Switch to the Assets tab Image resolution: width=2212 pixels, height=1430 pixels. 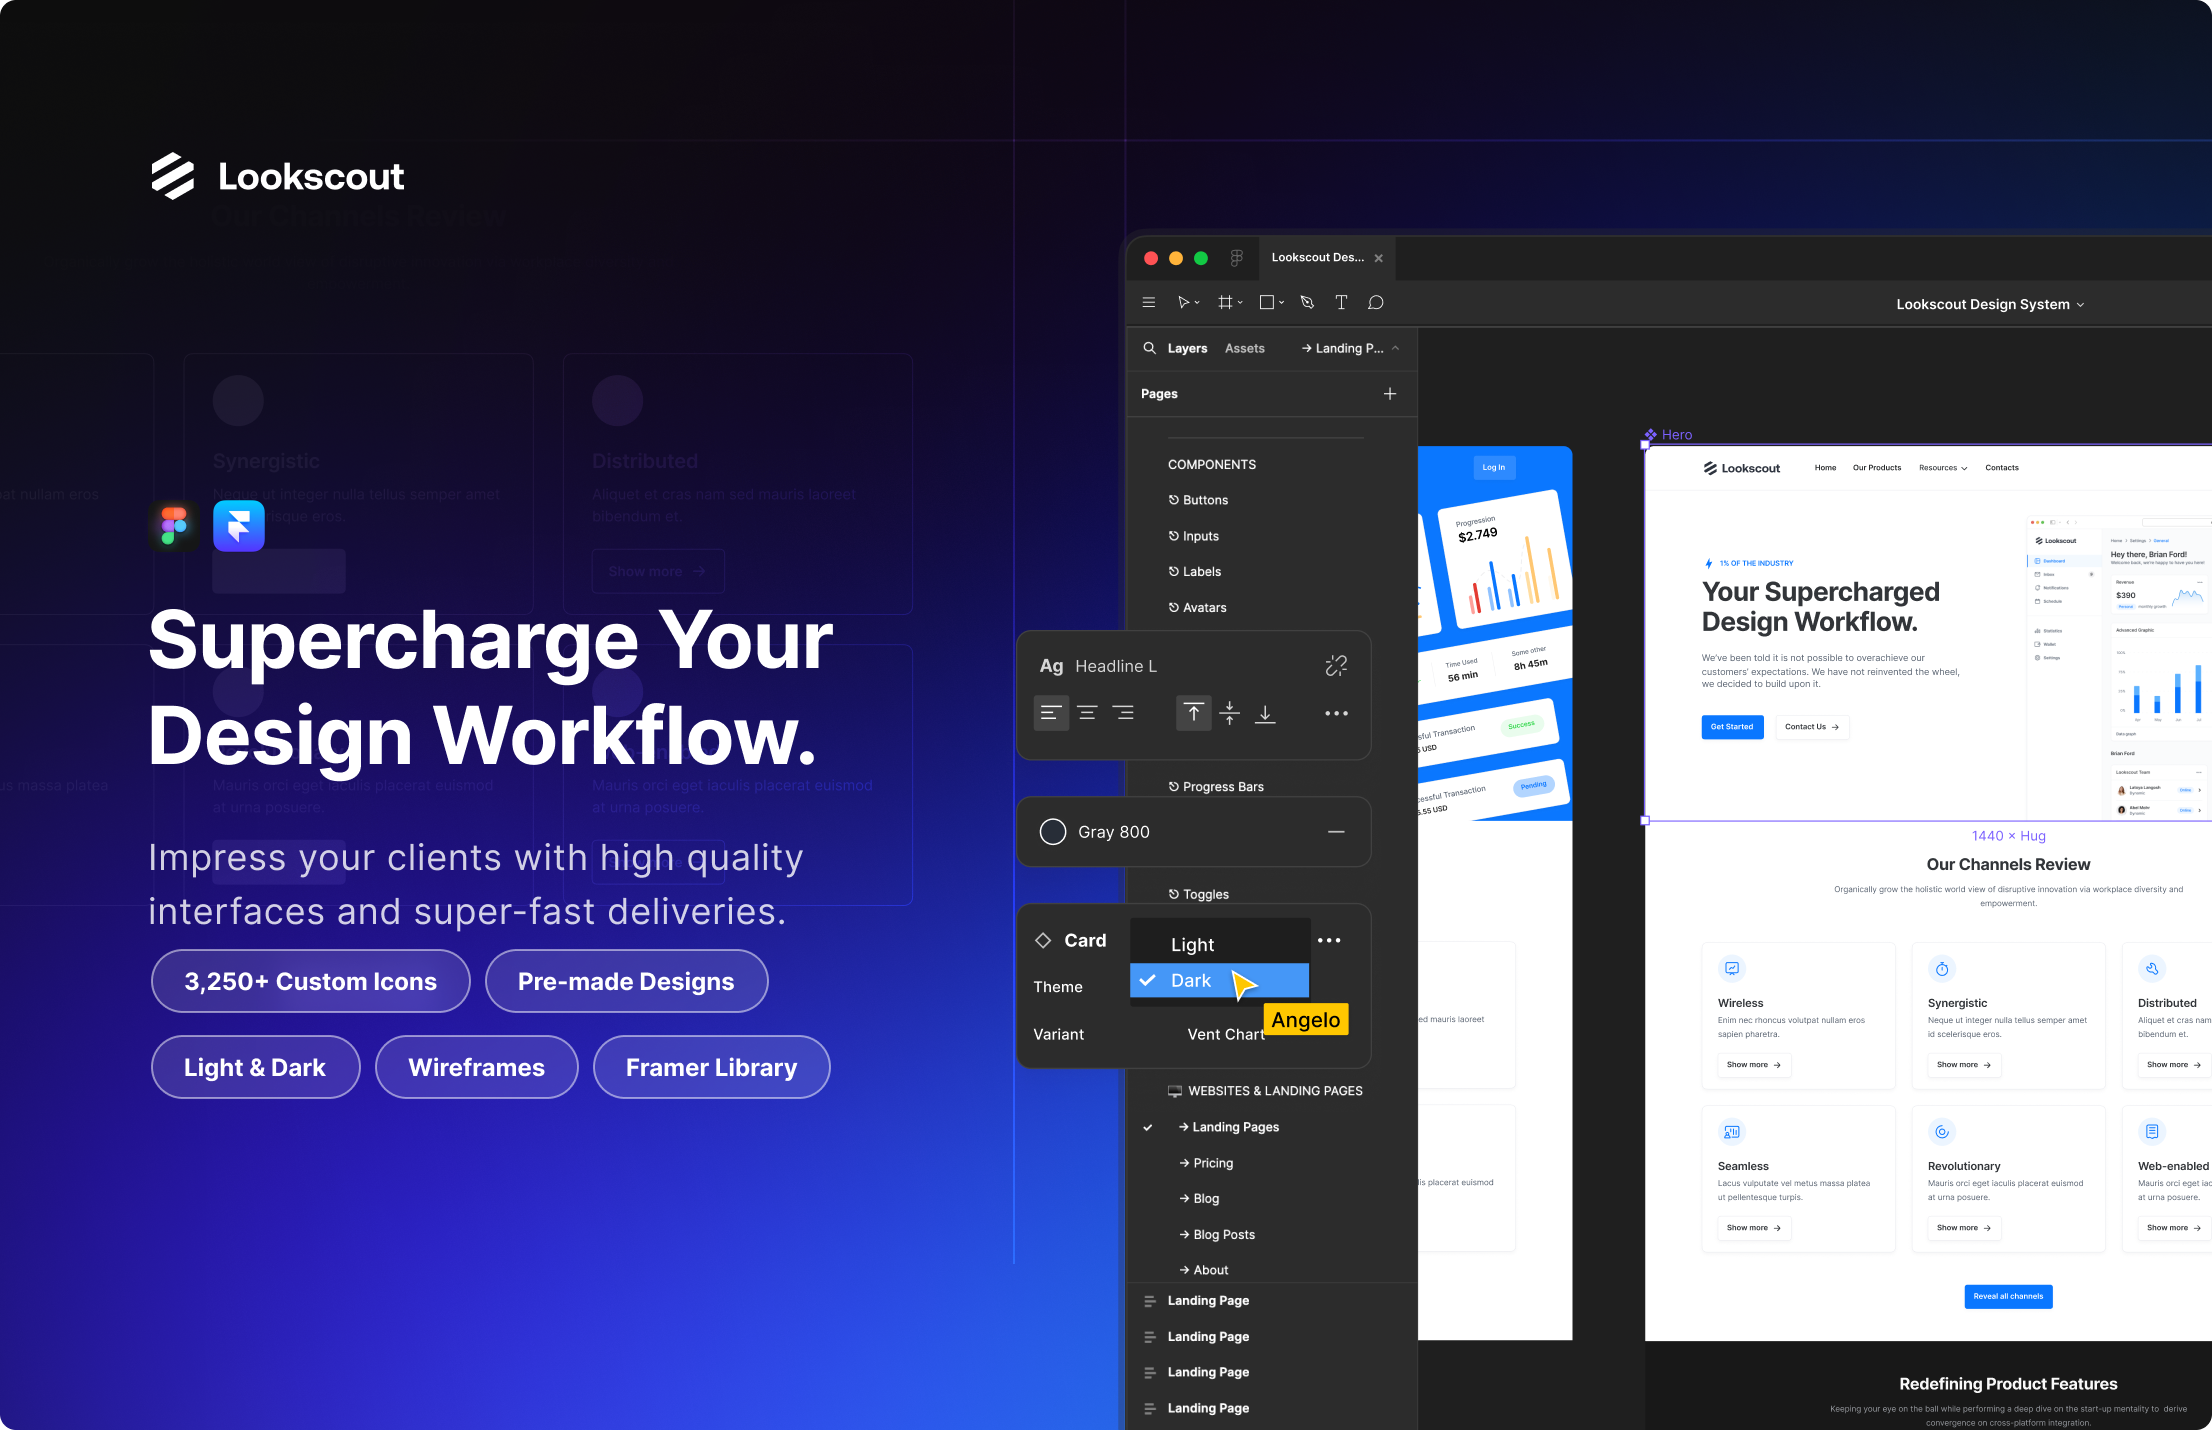(x=1245, y=348)
